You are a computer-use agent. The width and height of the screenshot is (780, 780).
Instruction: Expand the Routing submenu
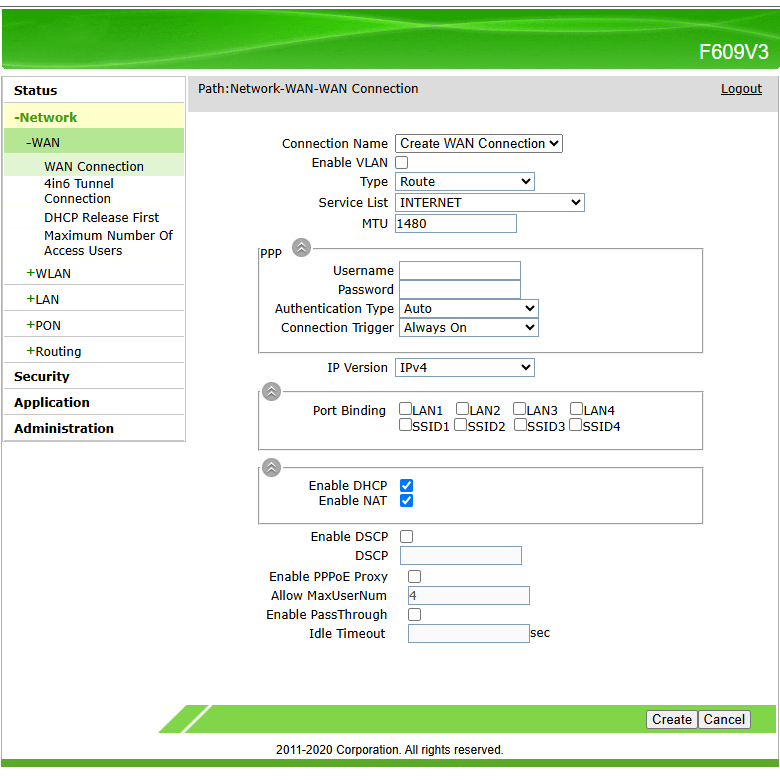pyautogui.click(x=57, y=351)
